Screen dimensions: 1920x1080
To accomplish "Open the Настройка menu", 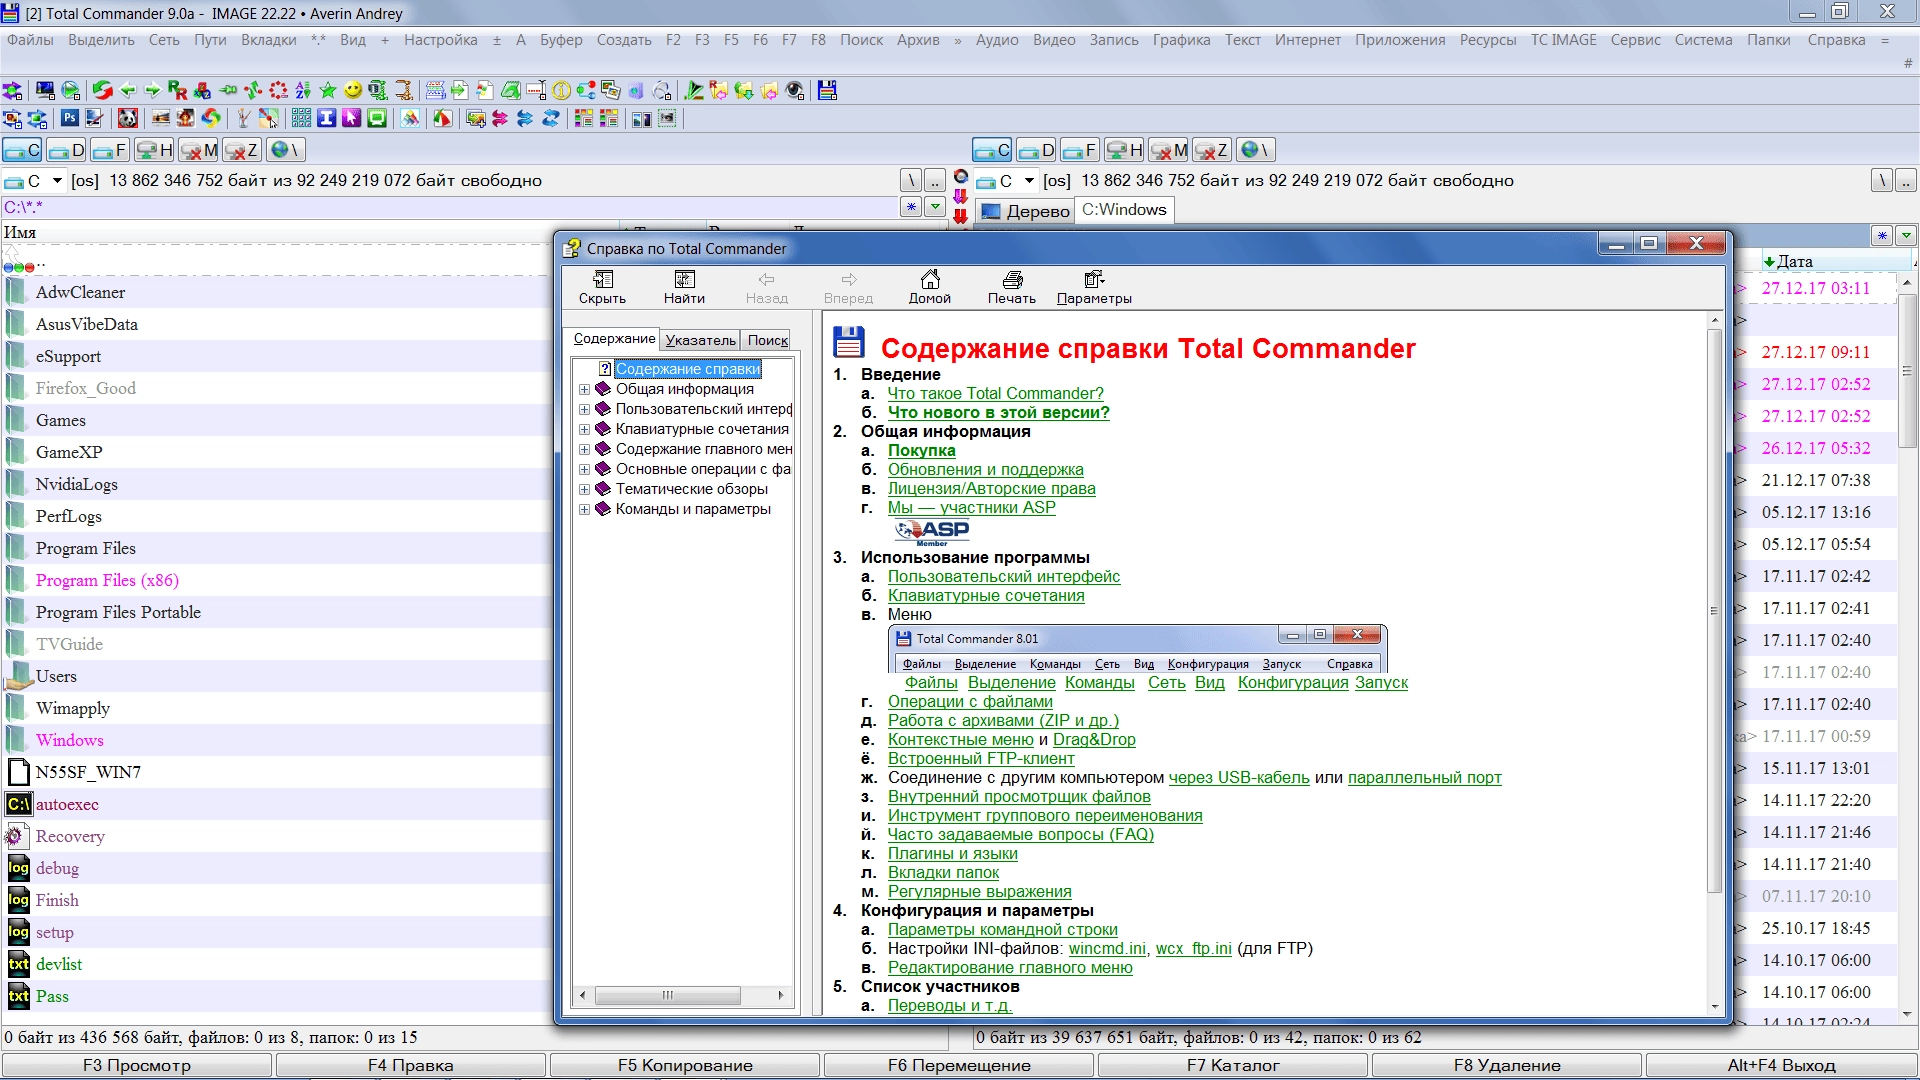I will [x=440, y=40].
